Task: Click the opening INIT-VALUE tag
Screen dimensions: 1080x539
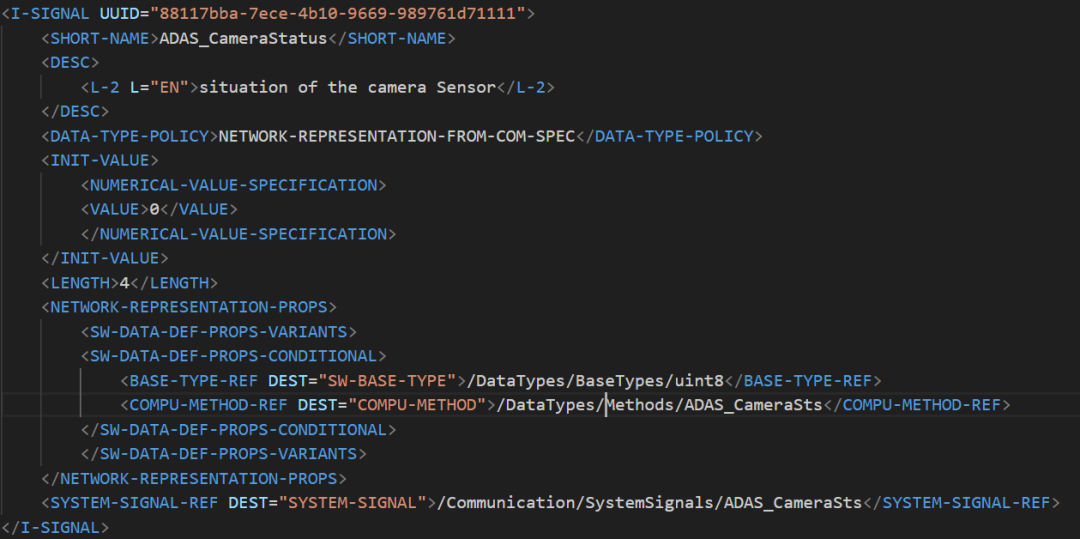Action: tap(100, 160)
